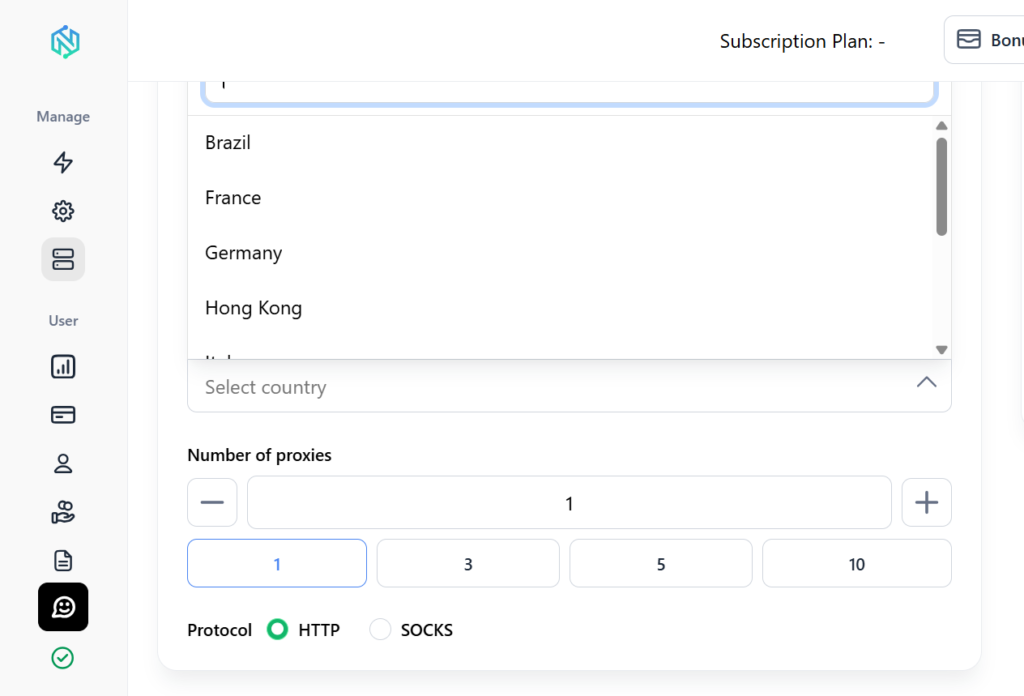Click the chevron on Select country
Viewport: 1024px width, 696px height.
927,383
